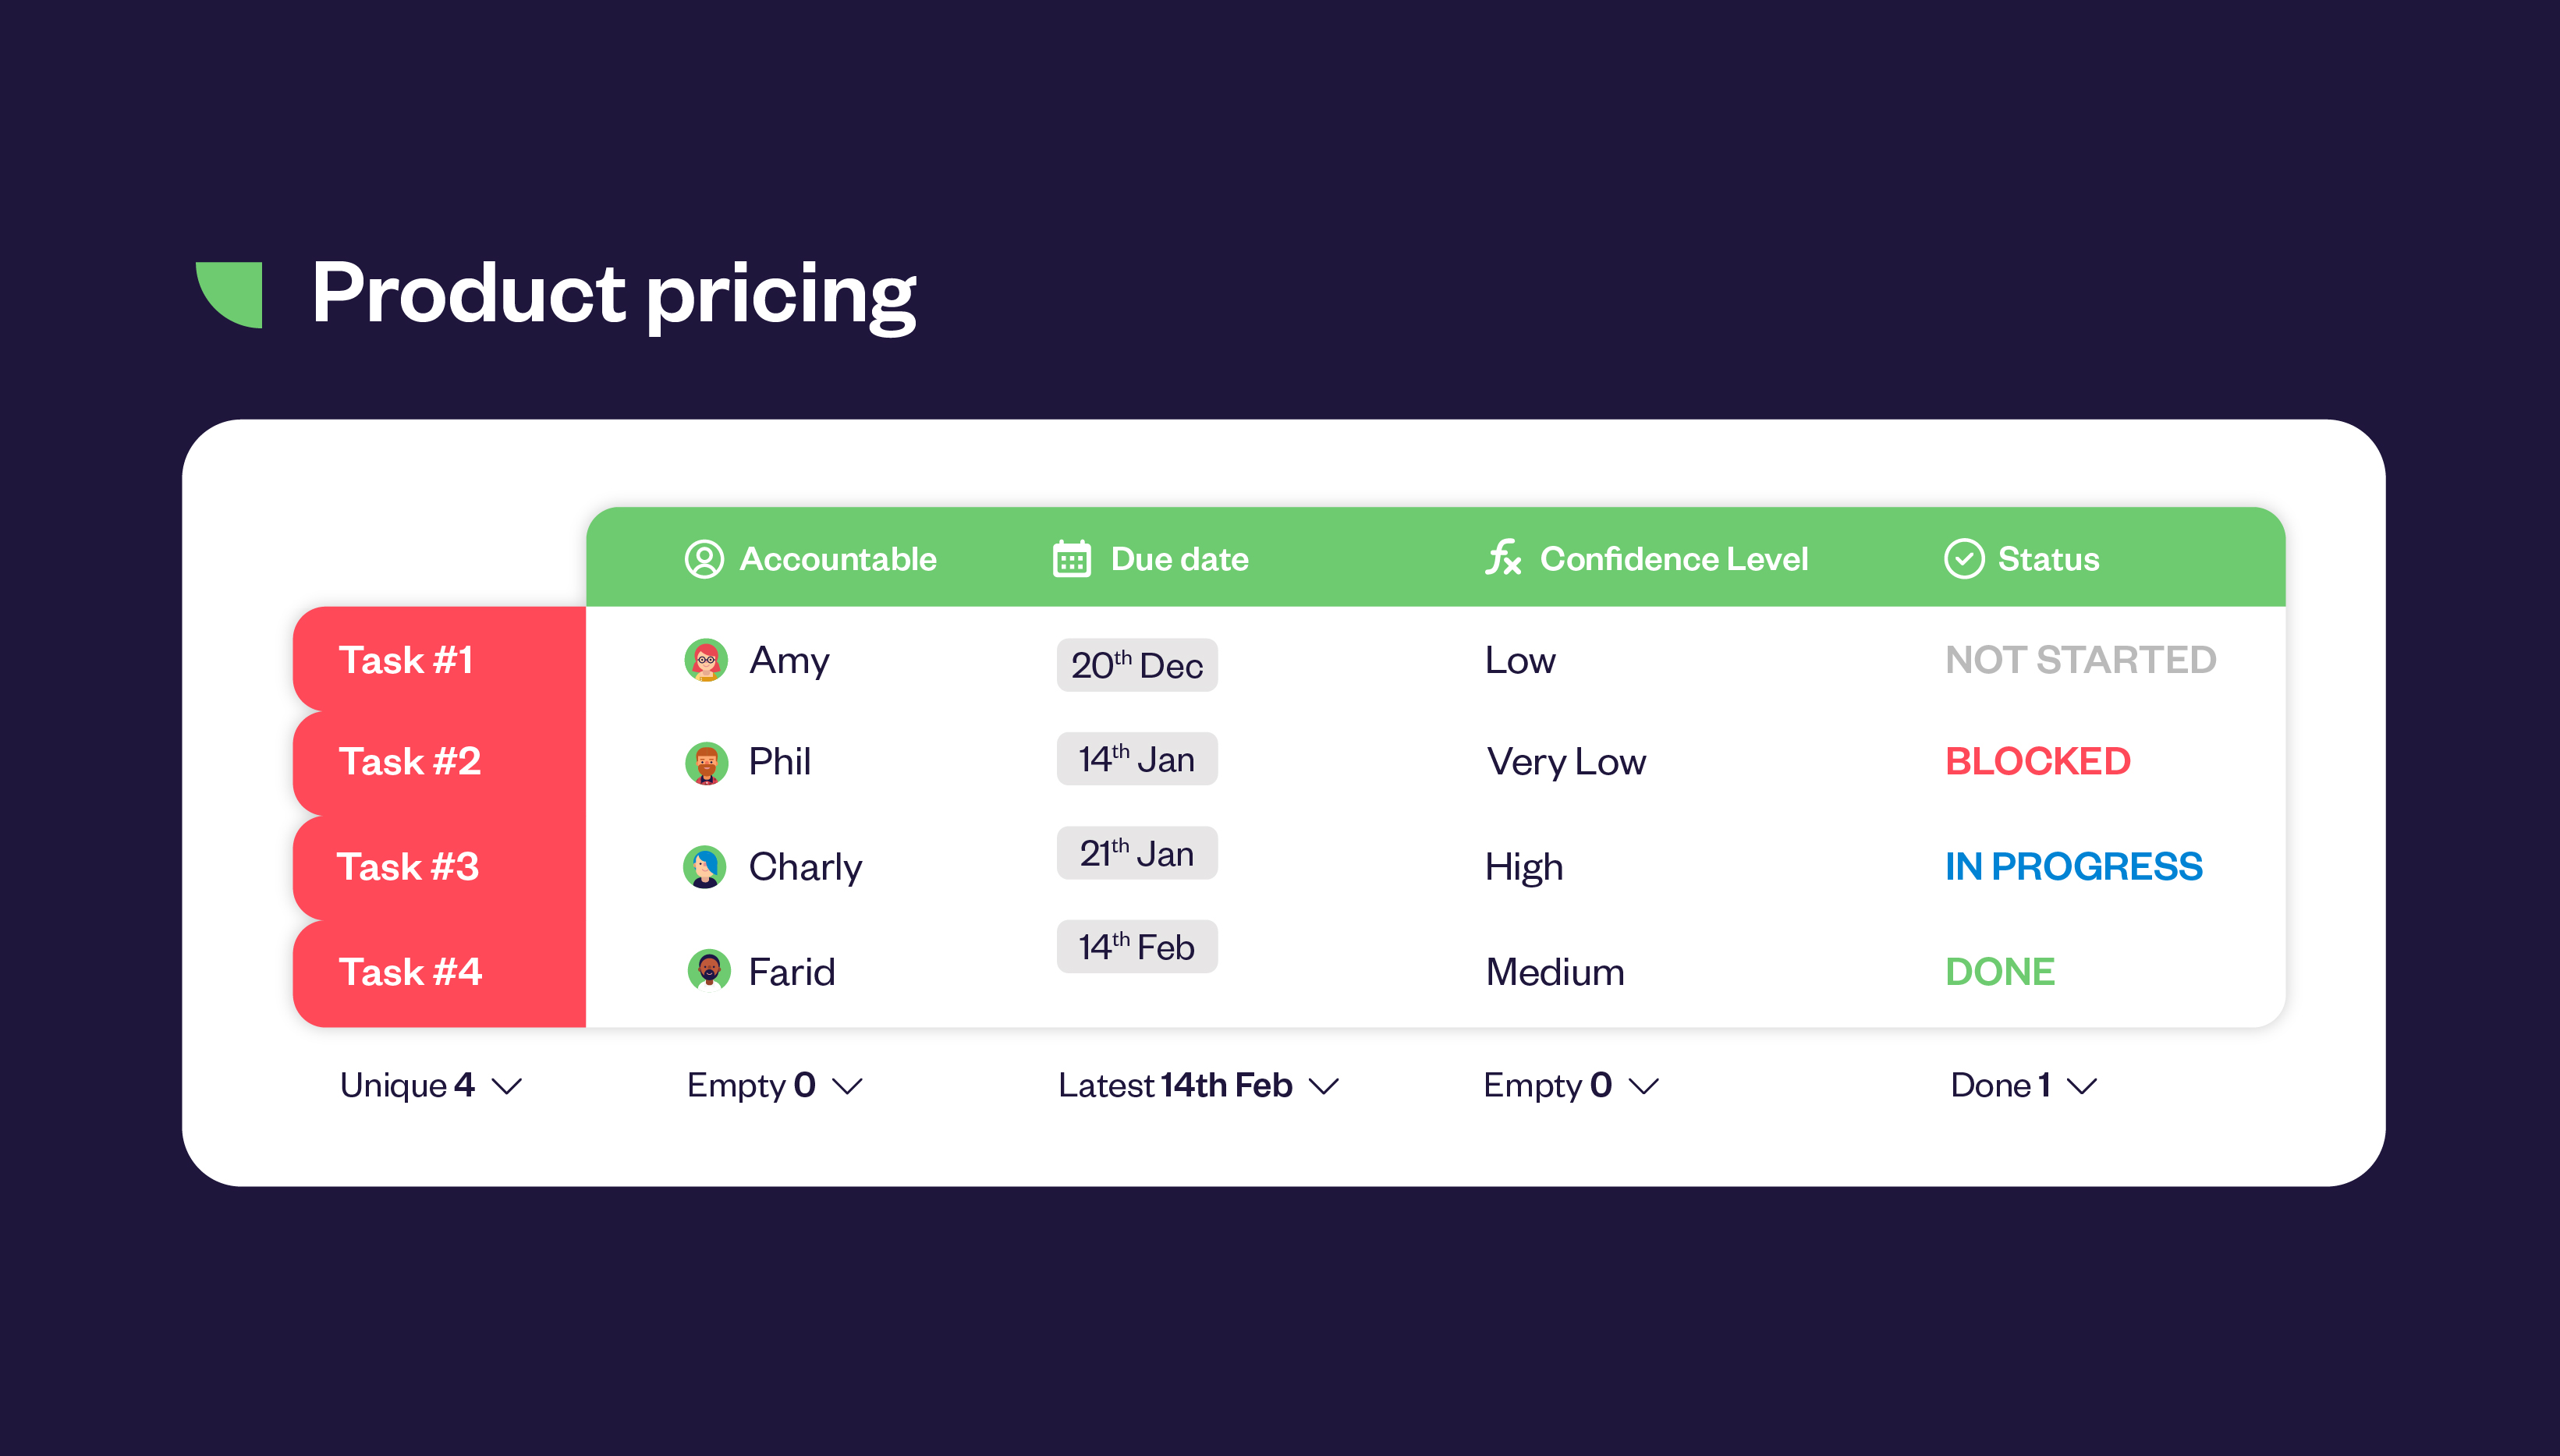Click Farid's avatar icon
The image size is (2560, 1456).
(709, 970)
